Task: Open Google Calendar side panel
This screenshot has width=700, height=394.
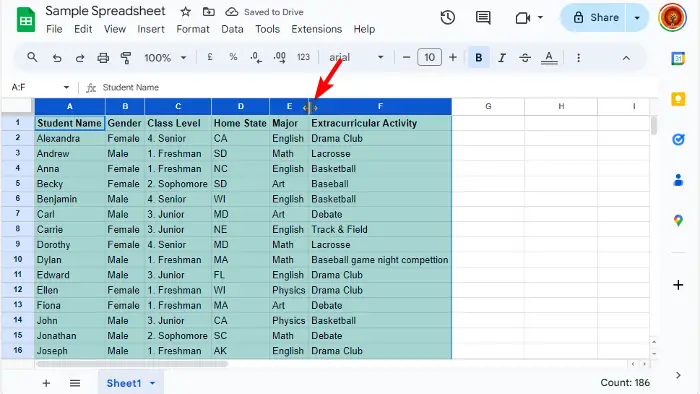Action: coord(678,58)
